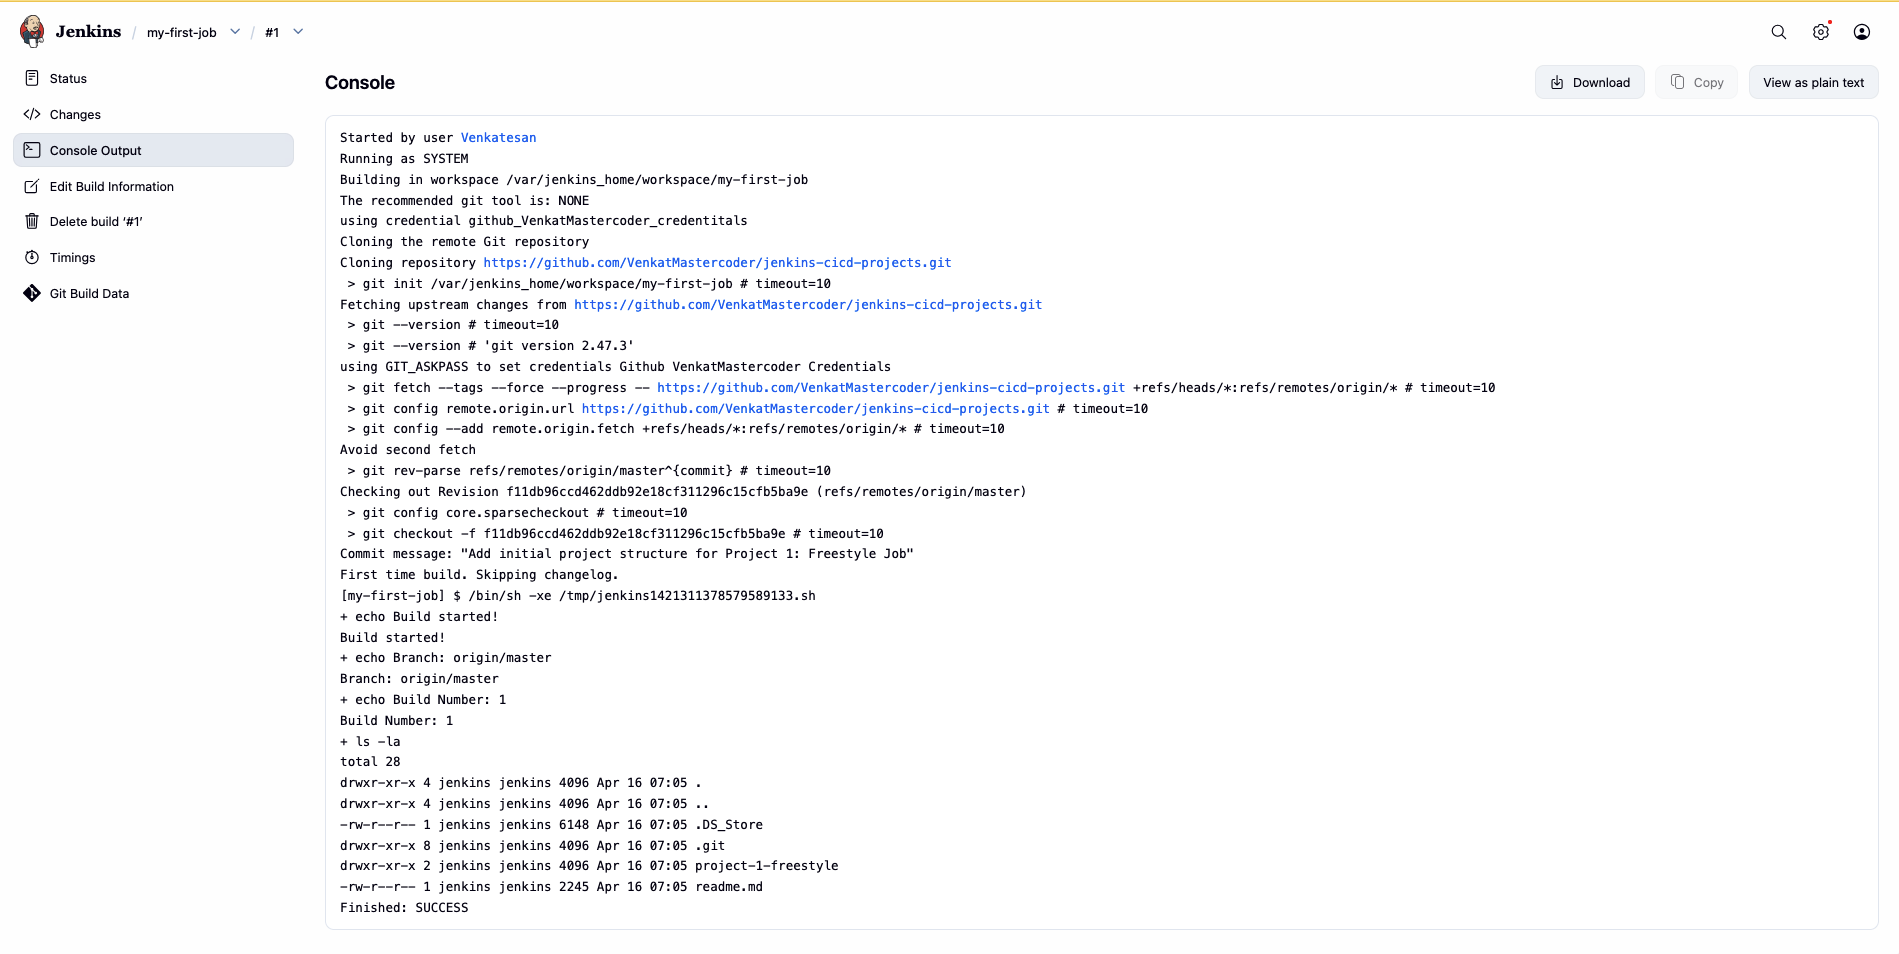Download the console log
This screenshot has height=954, width=1899.
coord(1590,82)
